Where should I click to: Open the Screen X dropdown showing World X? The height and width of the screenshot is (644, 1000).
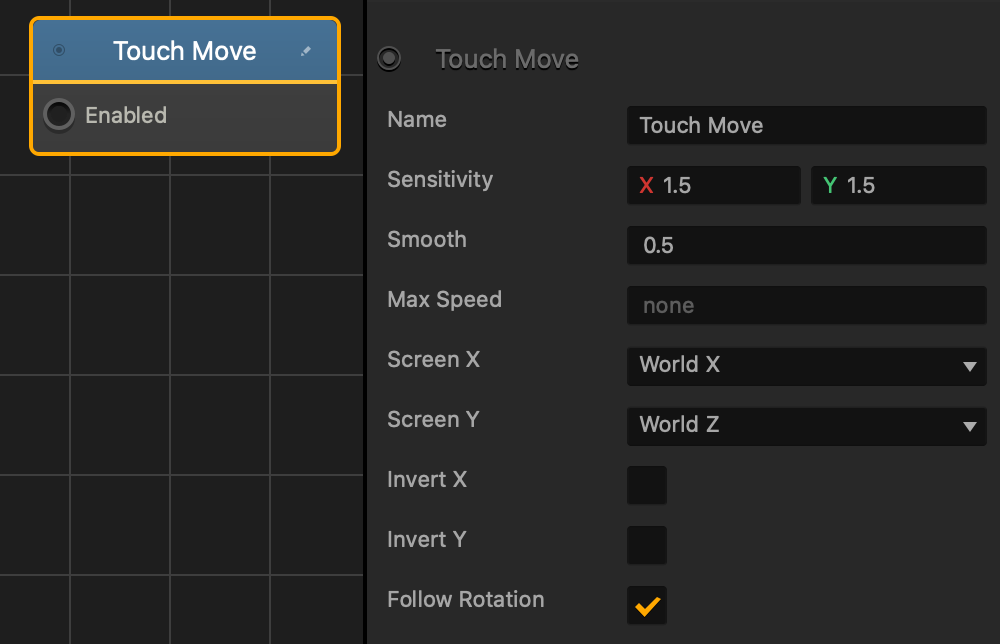click(806, 366)
